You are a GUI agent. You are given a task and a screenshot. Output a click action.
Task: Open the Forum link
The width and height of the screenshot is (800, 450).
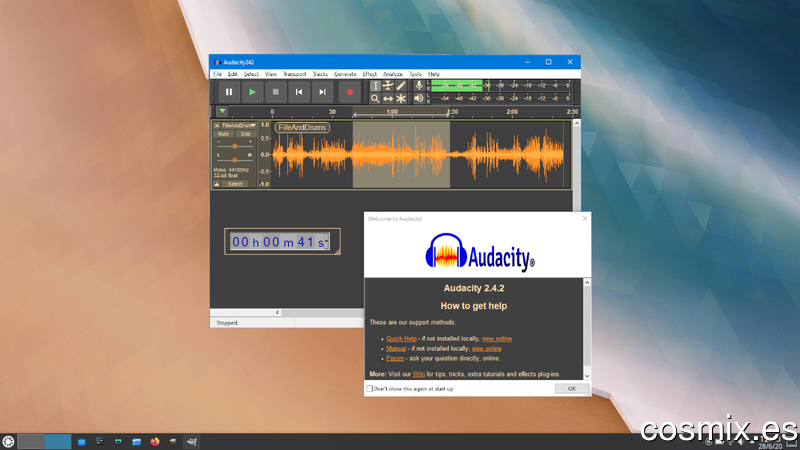(x=395, y=358)
